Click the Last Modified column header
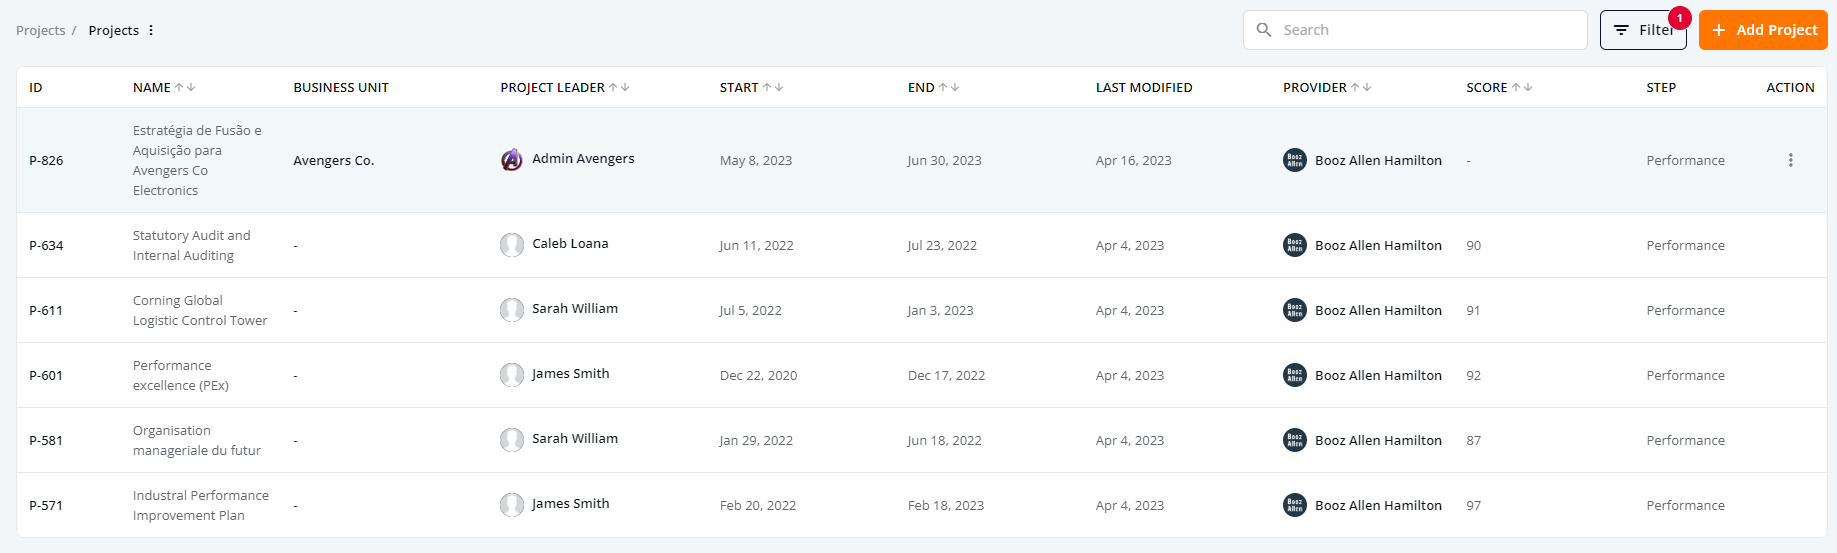This screenshot has width=1837, height=553. (x=1144, y=87)
